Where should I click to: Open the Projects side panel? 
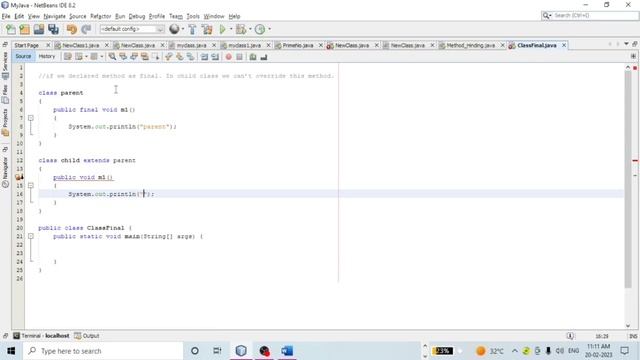[5, 122]
